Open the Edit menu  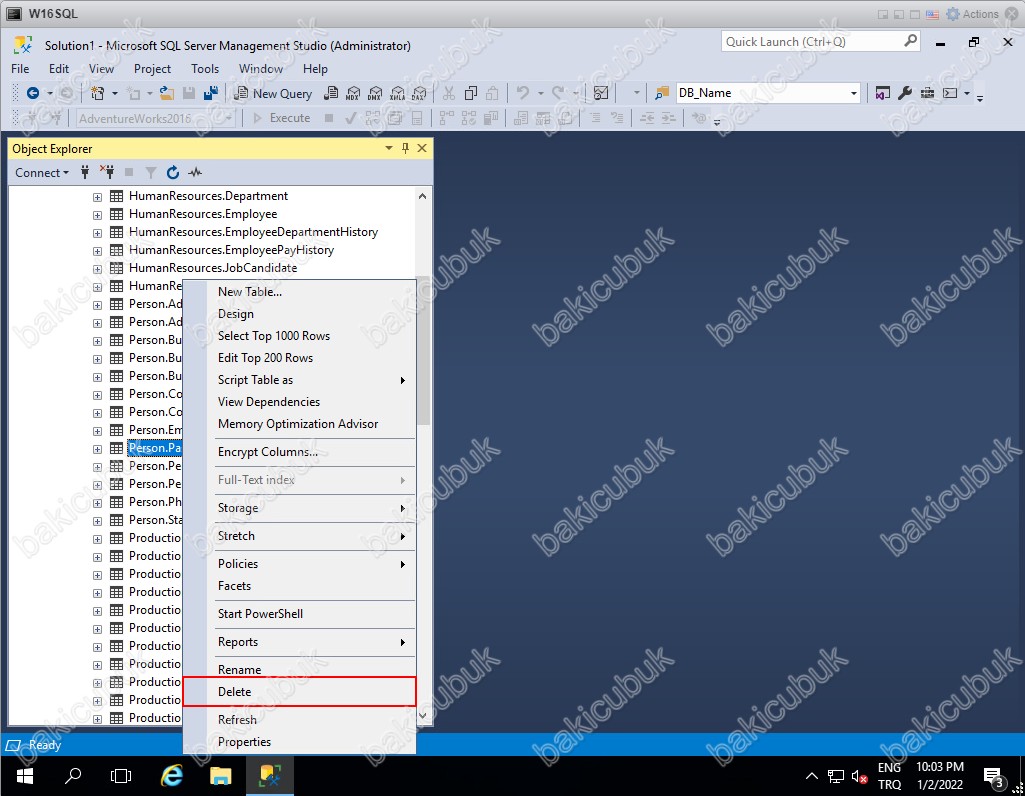click(59, 69)
